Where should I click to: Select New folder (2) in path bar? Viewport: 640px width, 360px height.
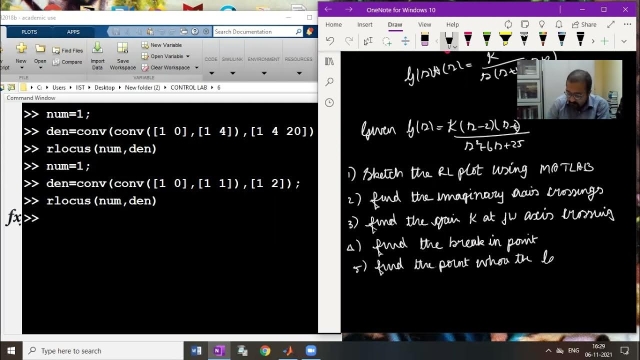pos(142,88)
